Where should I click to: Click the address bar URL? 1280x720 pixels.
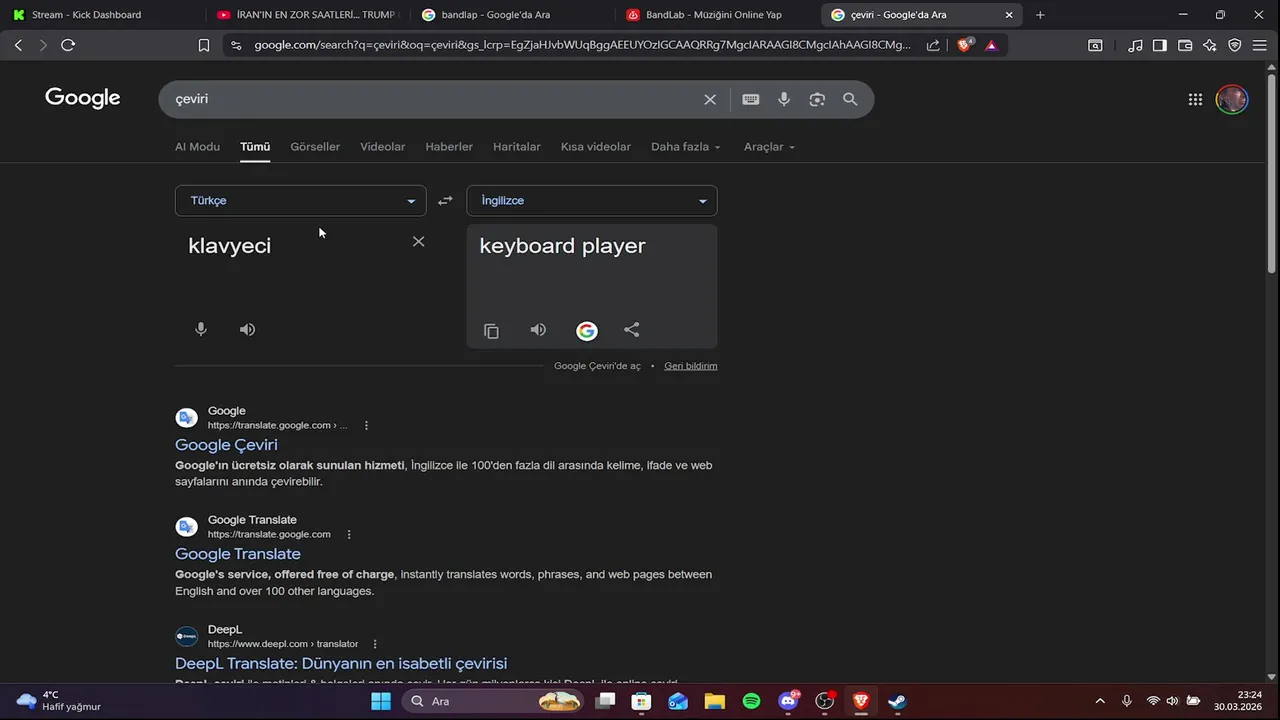[582, 45]
